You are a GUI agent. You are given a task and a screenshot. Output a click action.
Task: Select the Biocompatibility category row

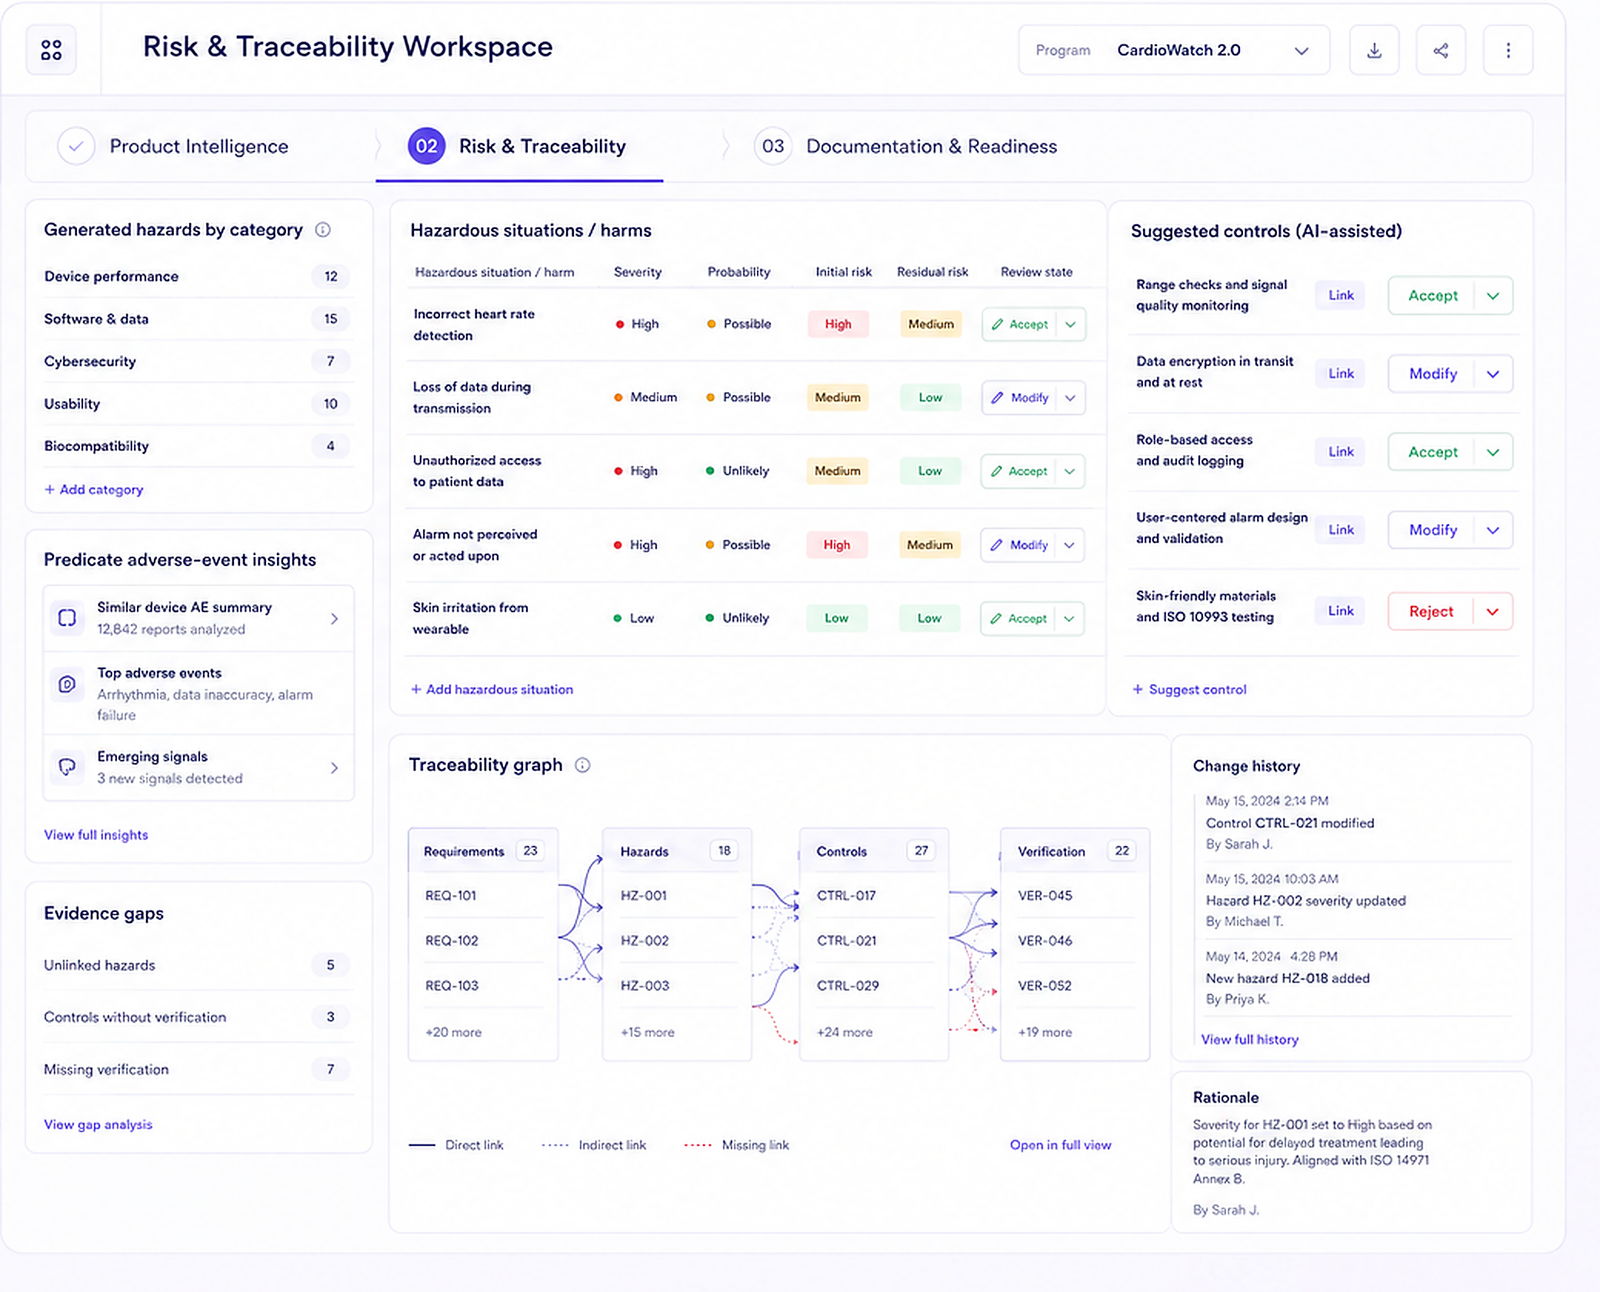(x=198, y=446)
